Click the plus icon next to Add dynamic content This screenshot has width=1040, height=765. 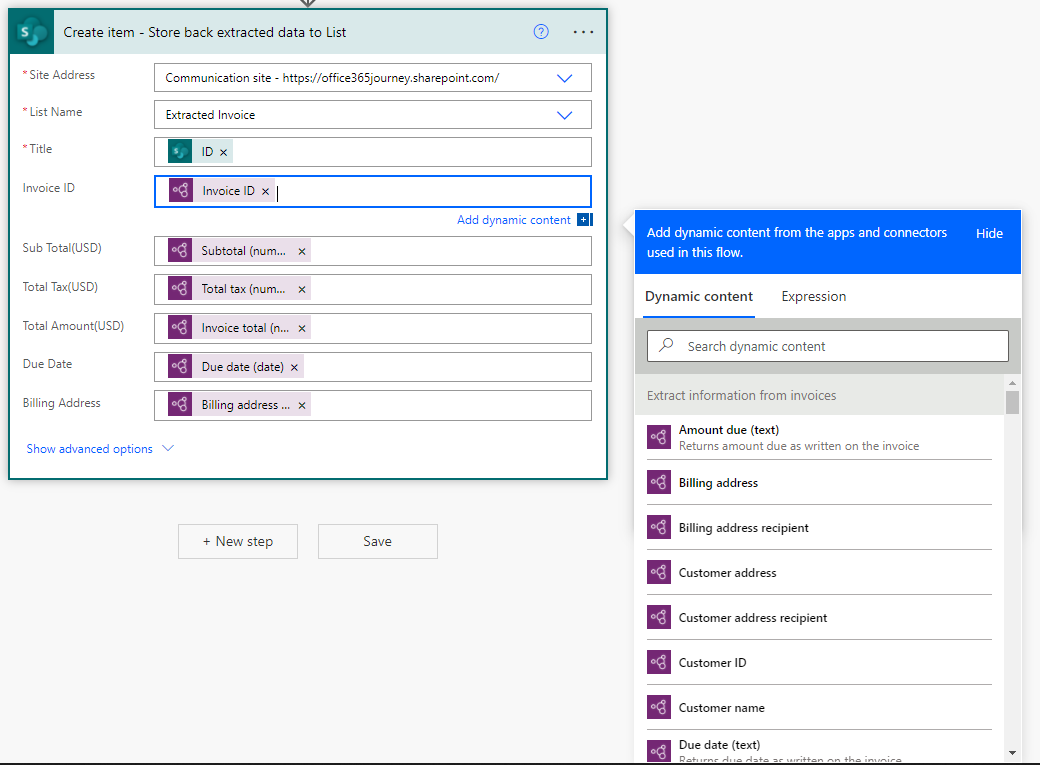pyautogui.click(x=584, y=220)
